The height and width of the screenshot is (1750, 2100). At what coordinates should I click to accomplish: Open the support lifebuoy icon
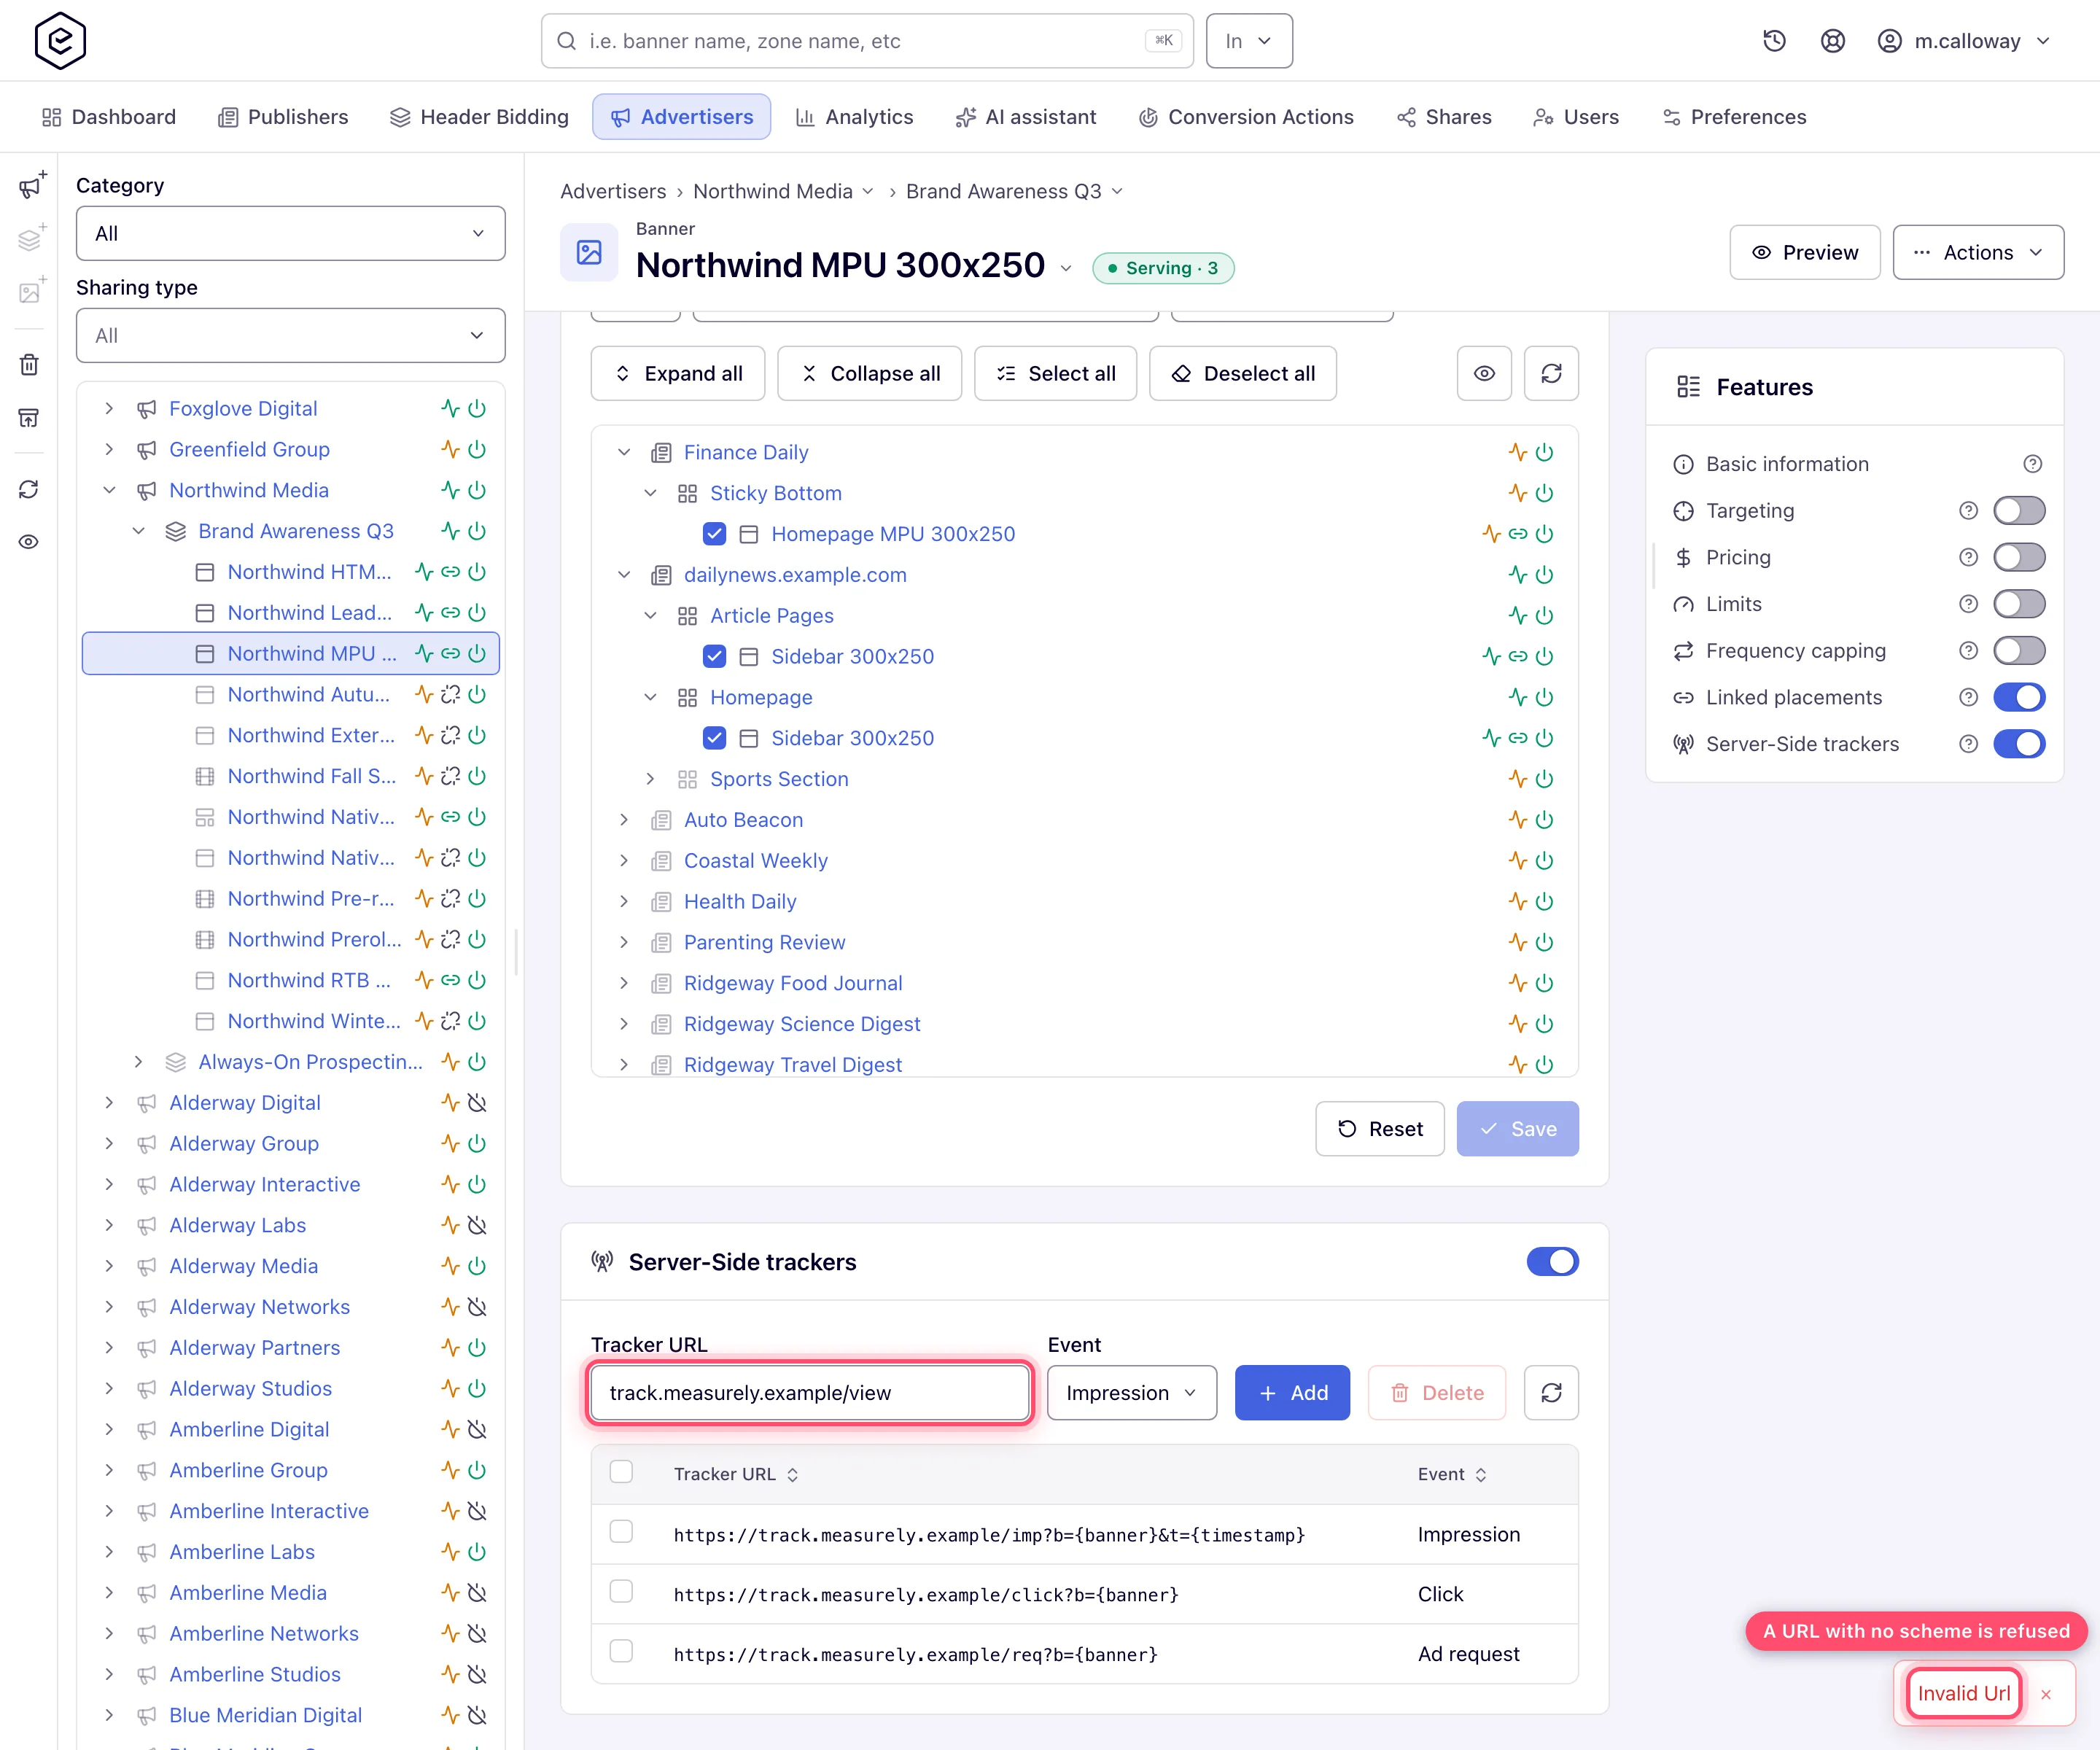pos(1832,41)
